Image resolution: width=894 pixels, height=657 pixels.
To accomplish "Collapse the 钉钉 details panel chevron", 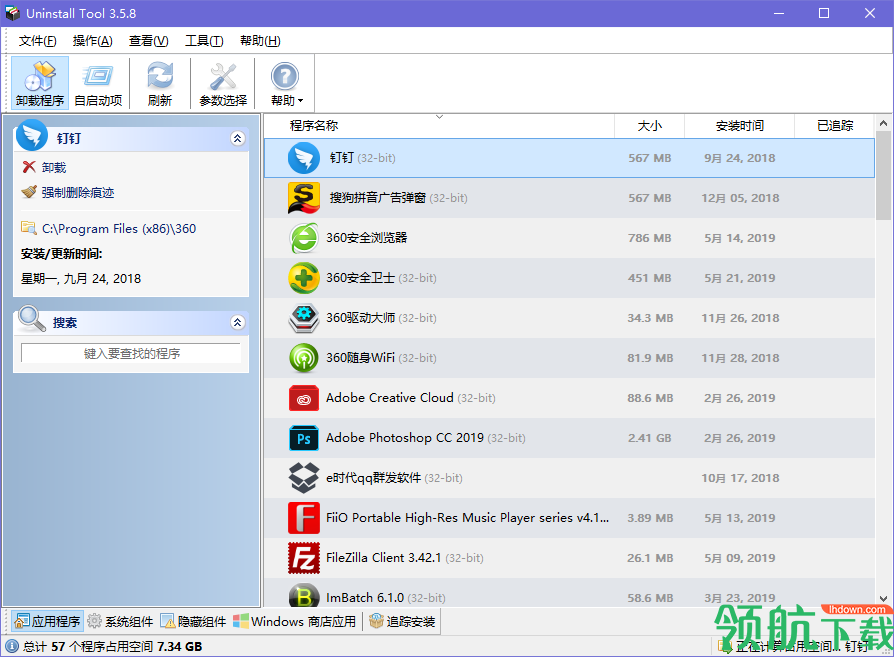I will pos(238,138).
